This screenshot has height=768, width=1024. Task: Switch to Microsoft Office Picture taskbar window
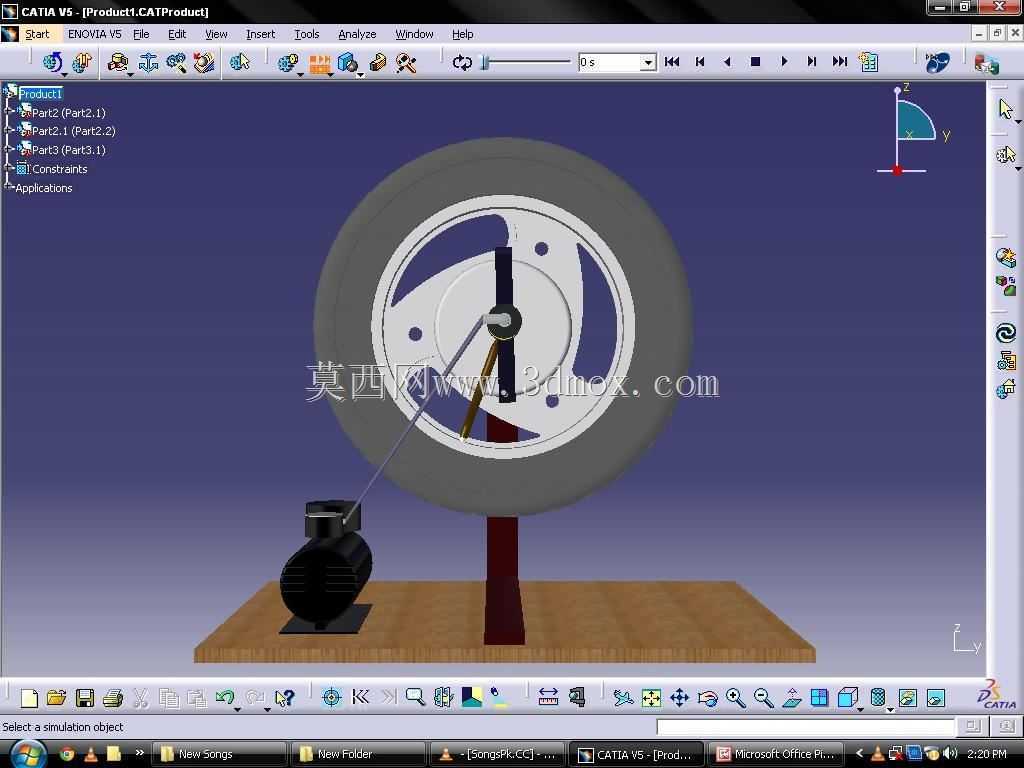pyautogui.click(x=776, y=754)
